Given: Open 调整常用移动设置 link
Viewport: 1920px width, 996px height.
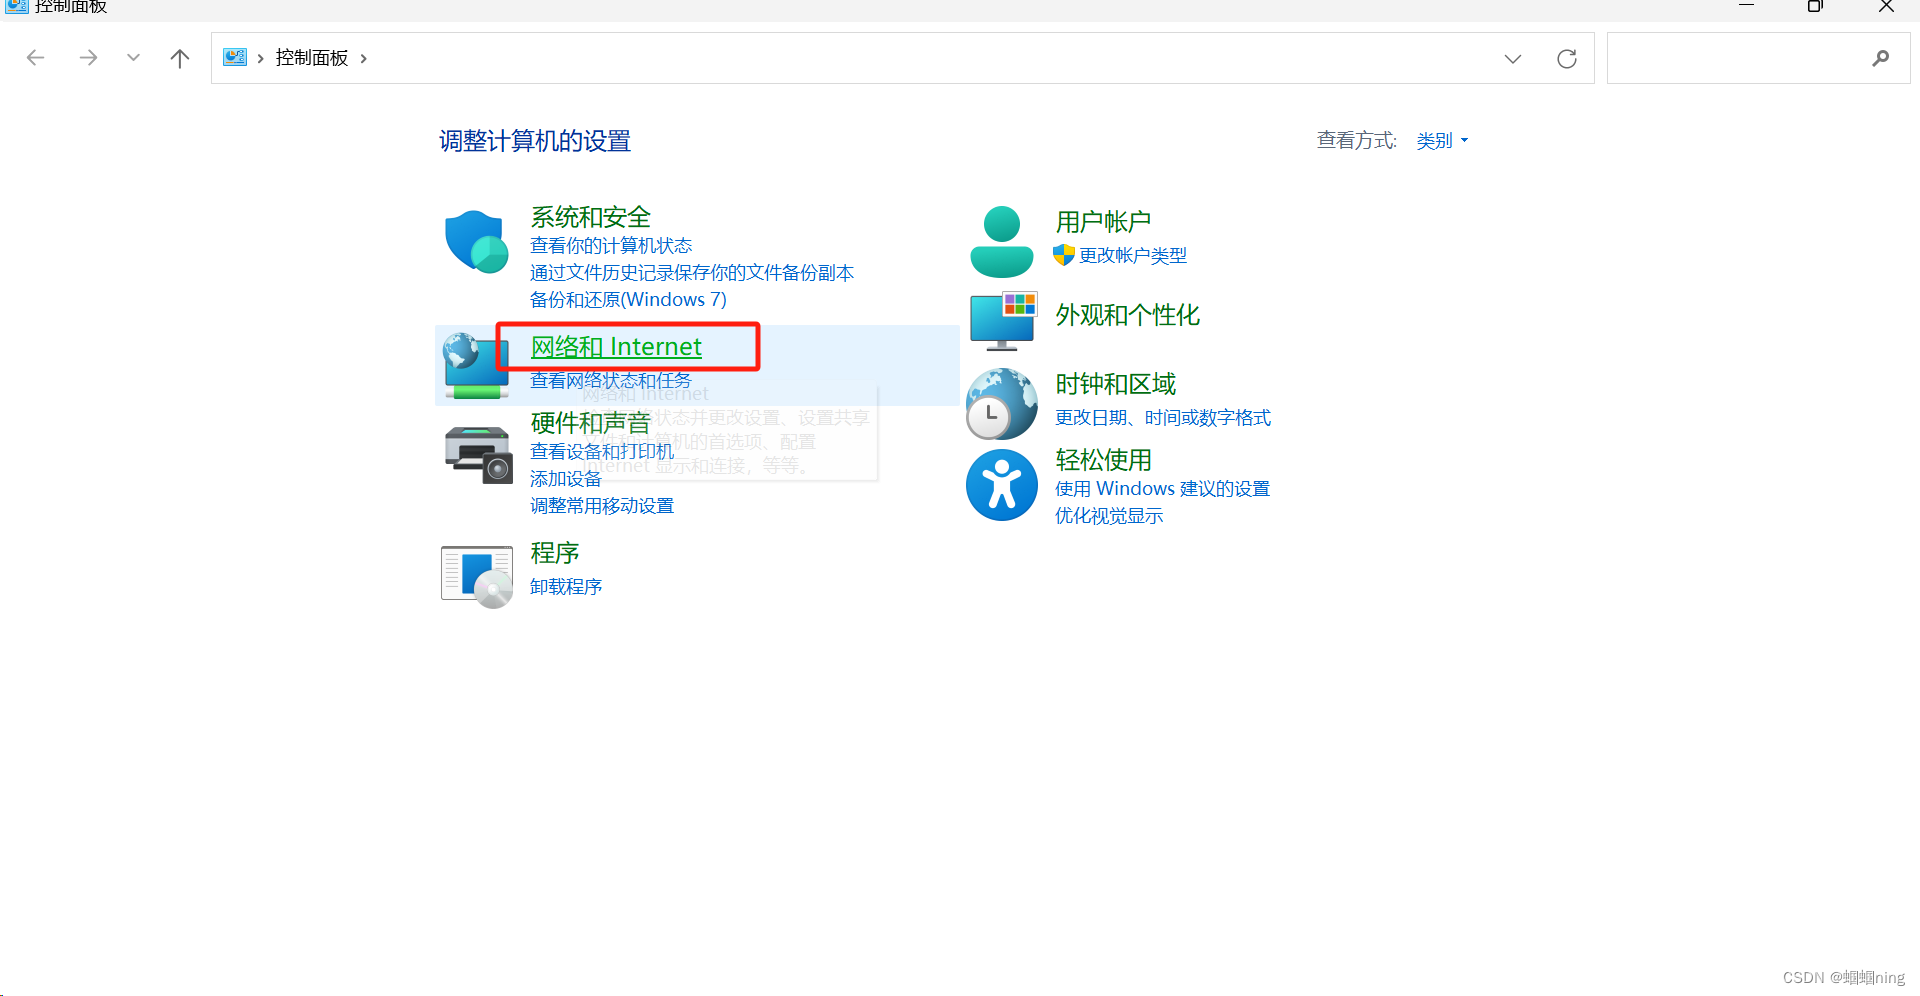Looking at the screenshot, I should [x=602, y=506].
